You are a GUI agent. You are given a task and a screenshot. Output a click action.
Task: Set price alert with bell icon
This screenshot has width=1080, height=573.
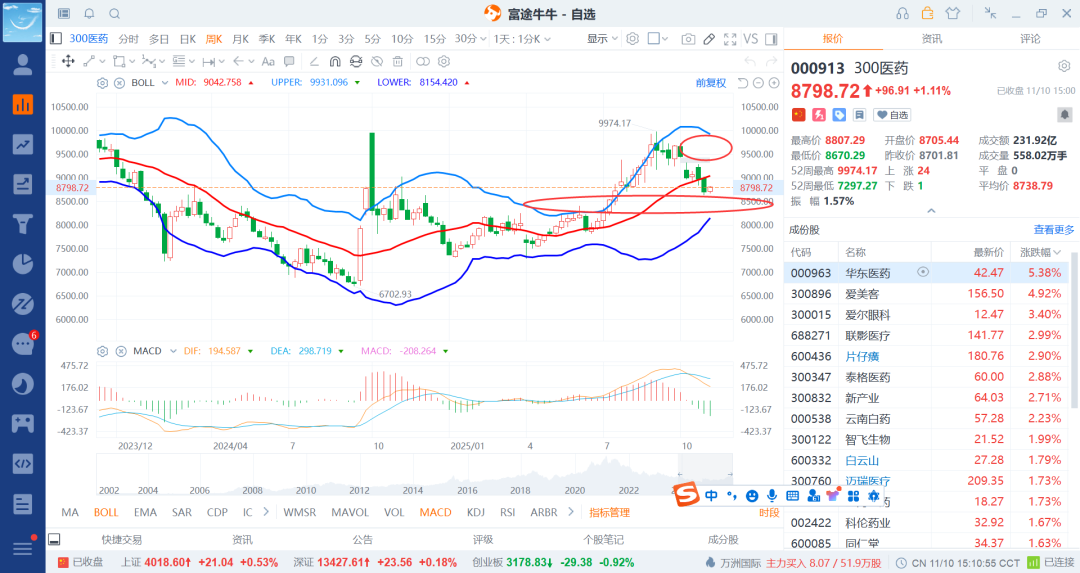click(1064, 114)
